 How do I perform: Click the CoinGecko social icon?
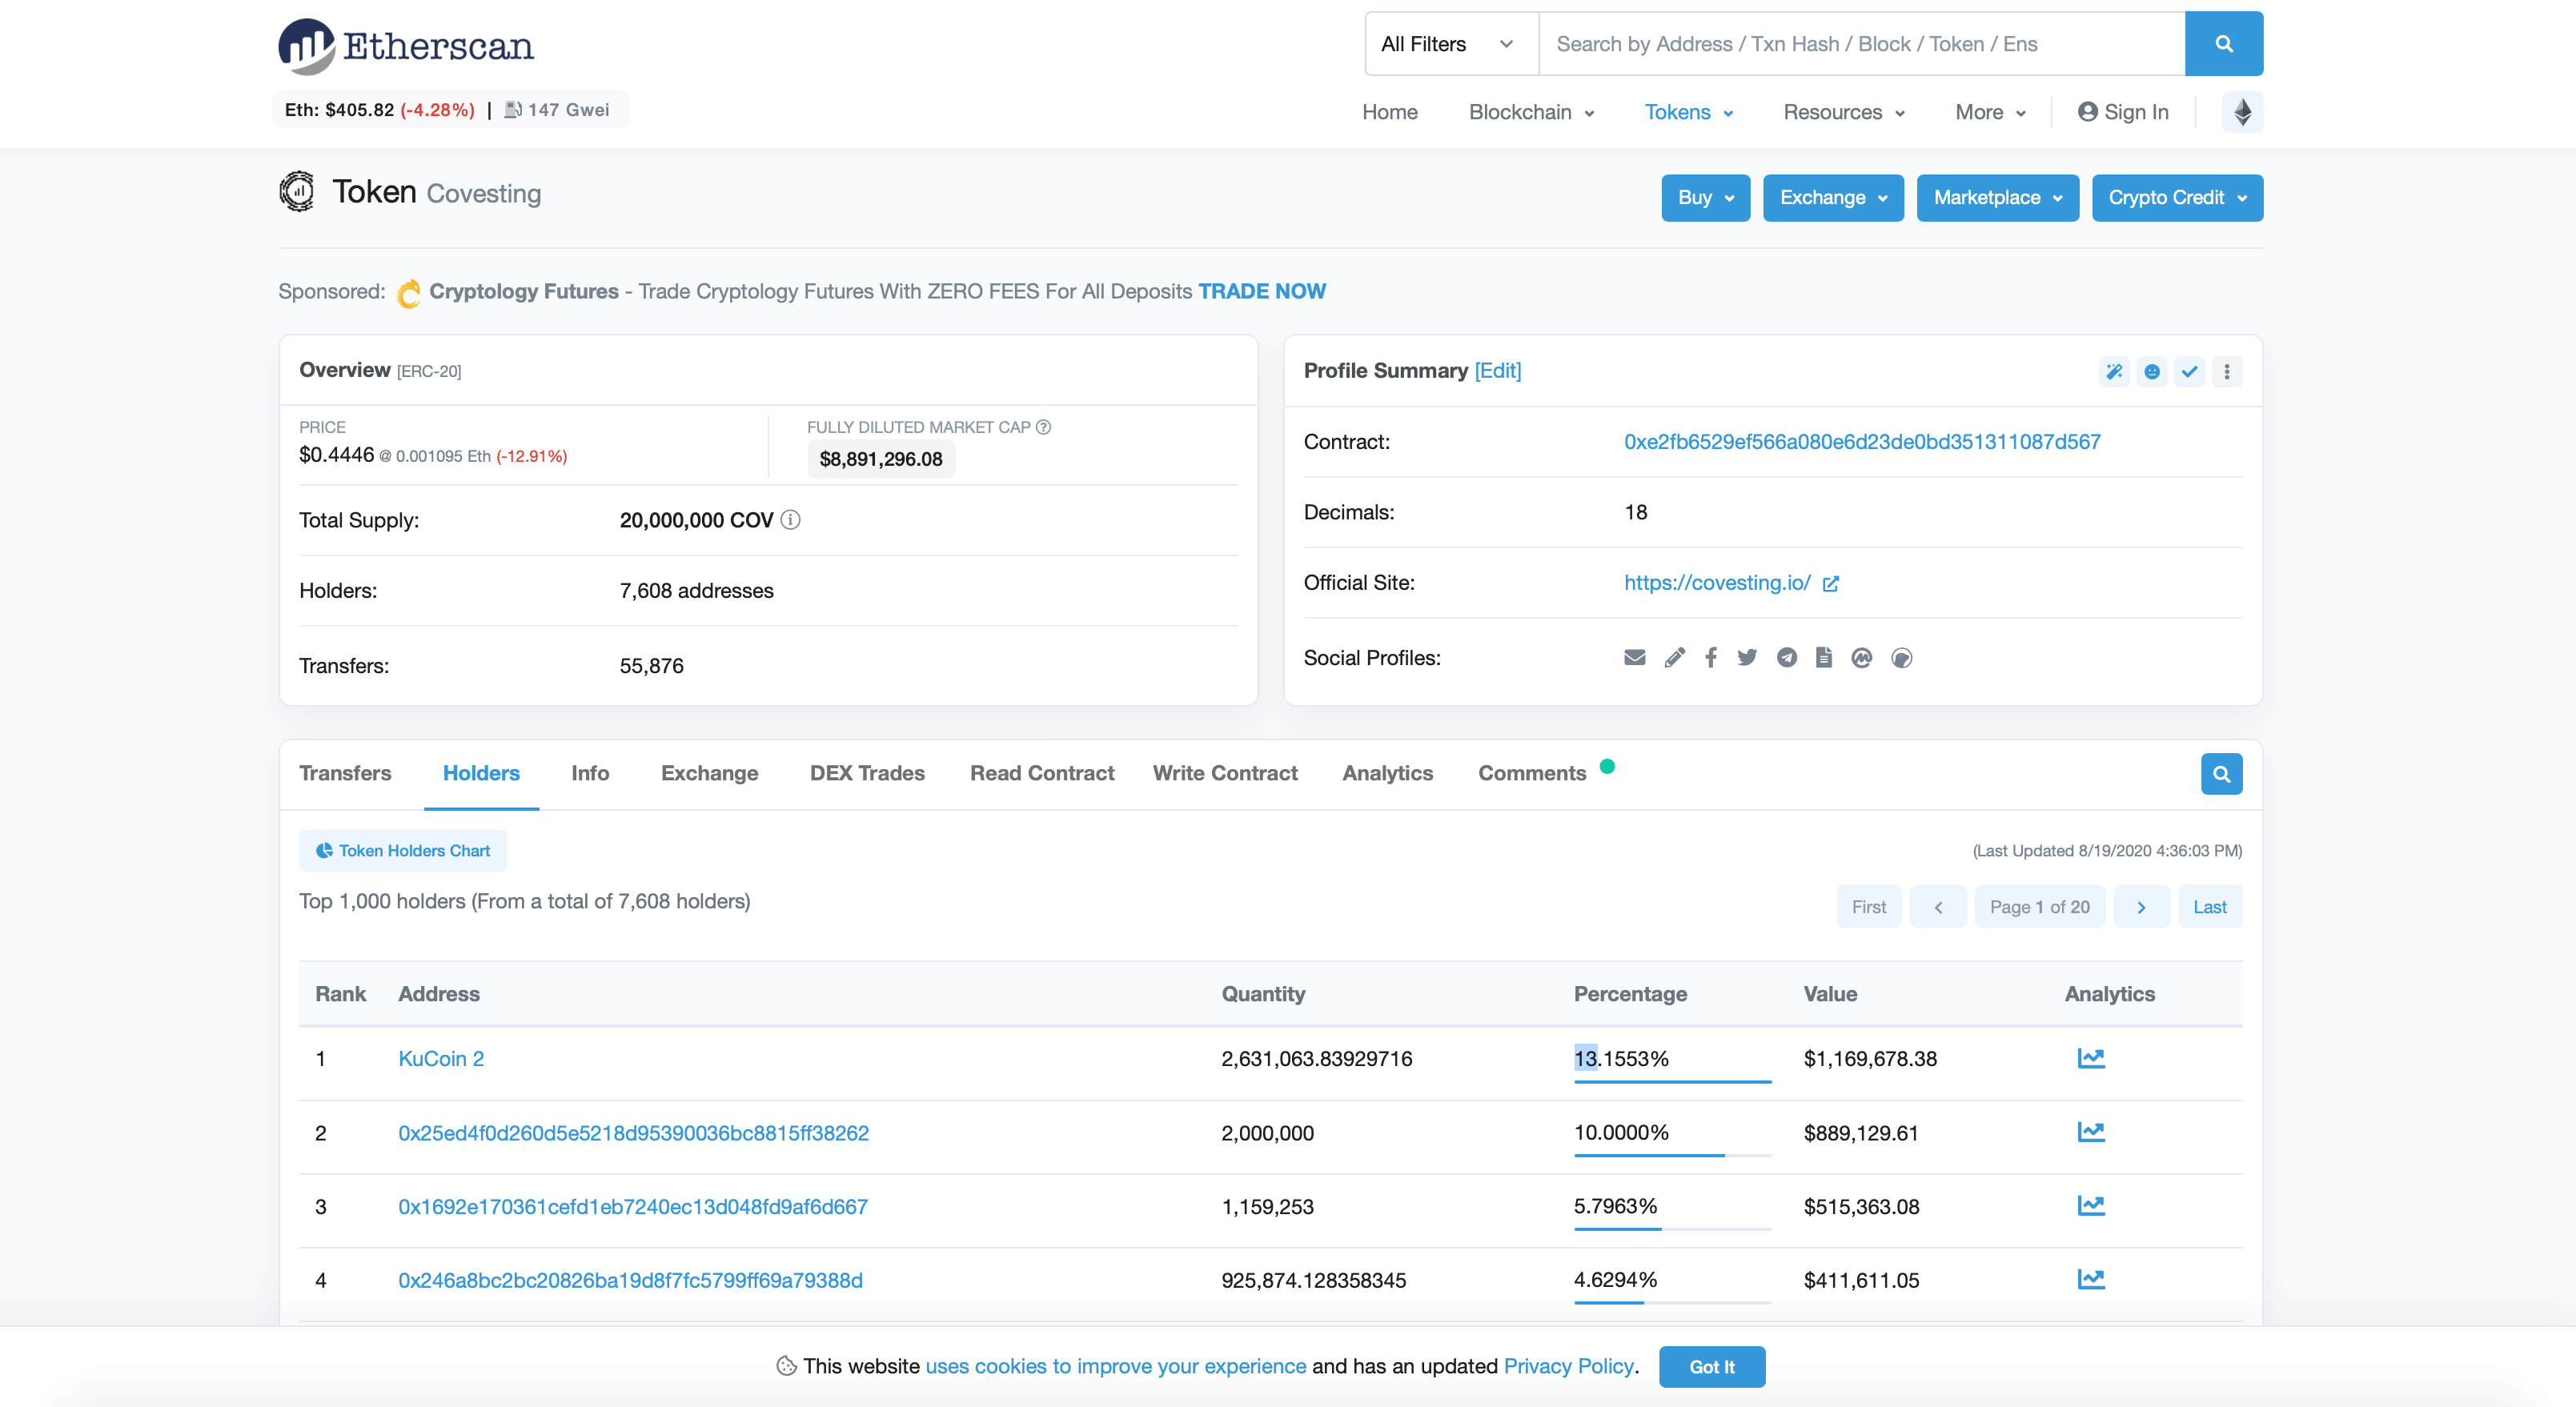pyautogui.click(x=1902, y=658)
